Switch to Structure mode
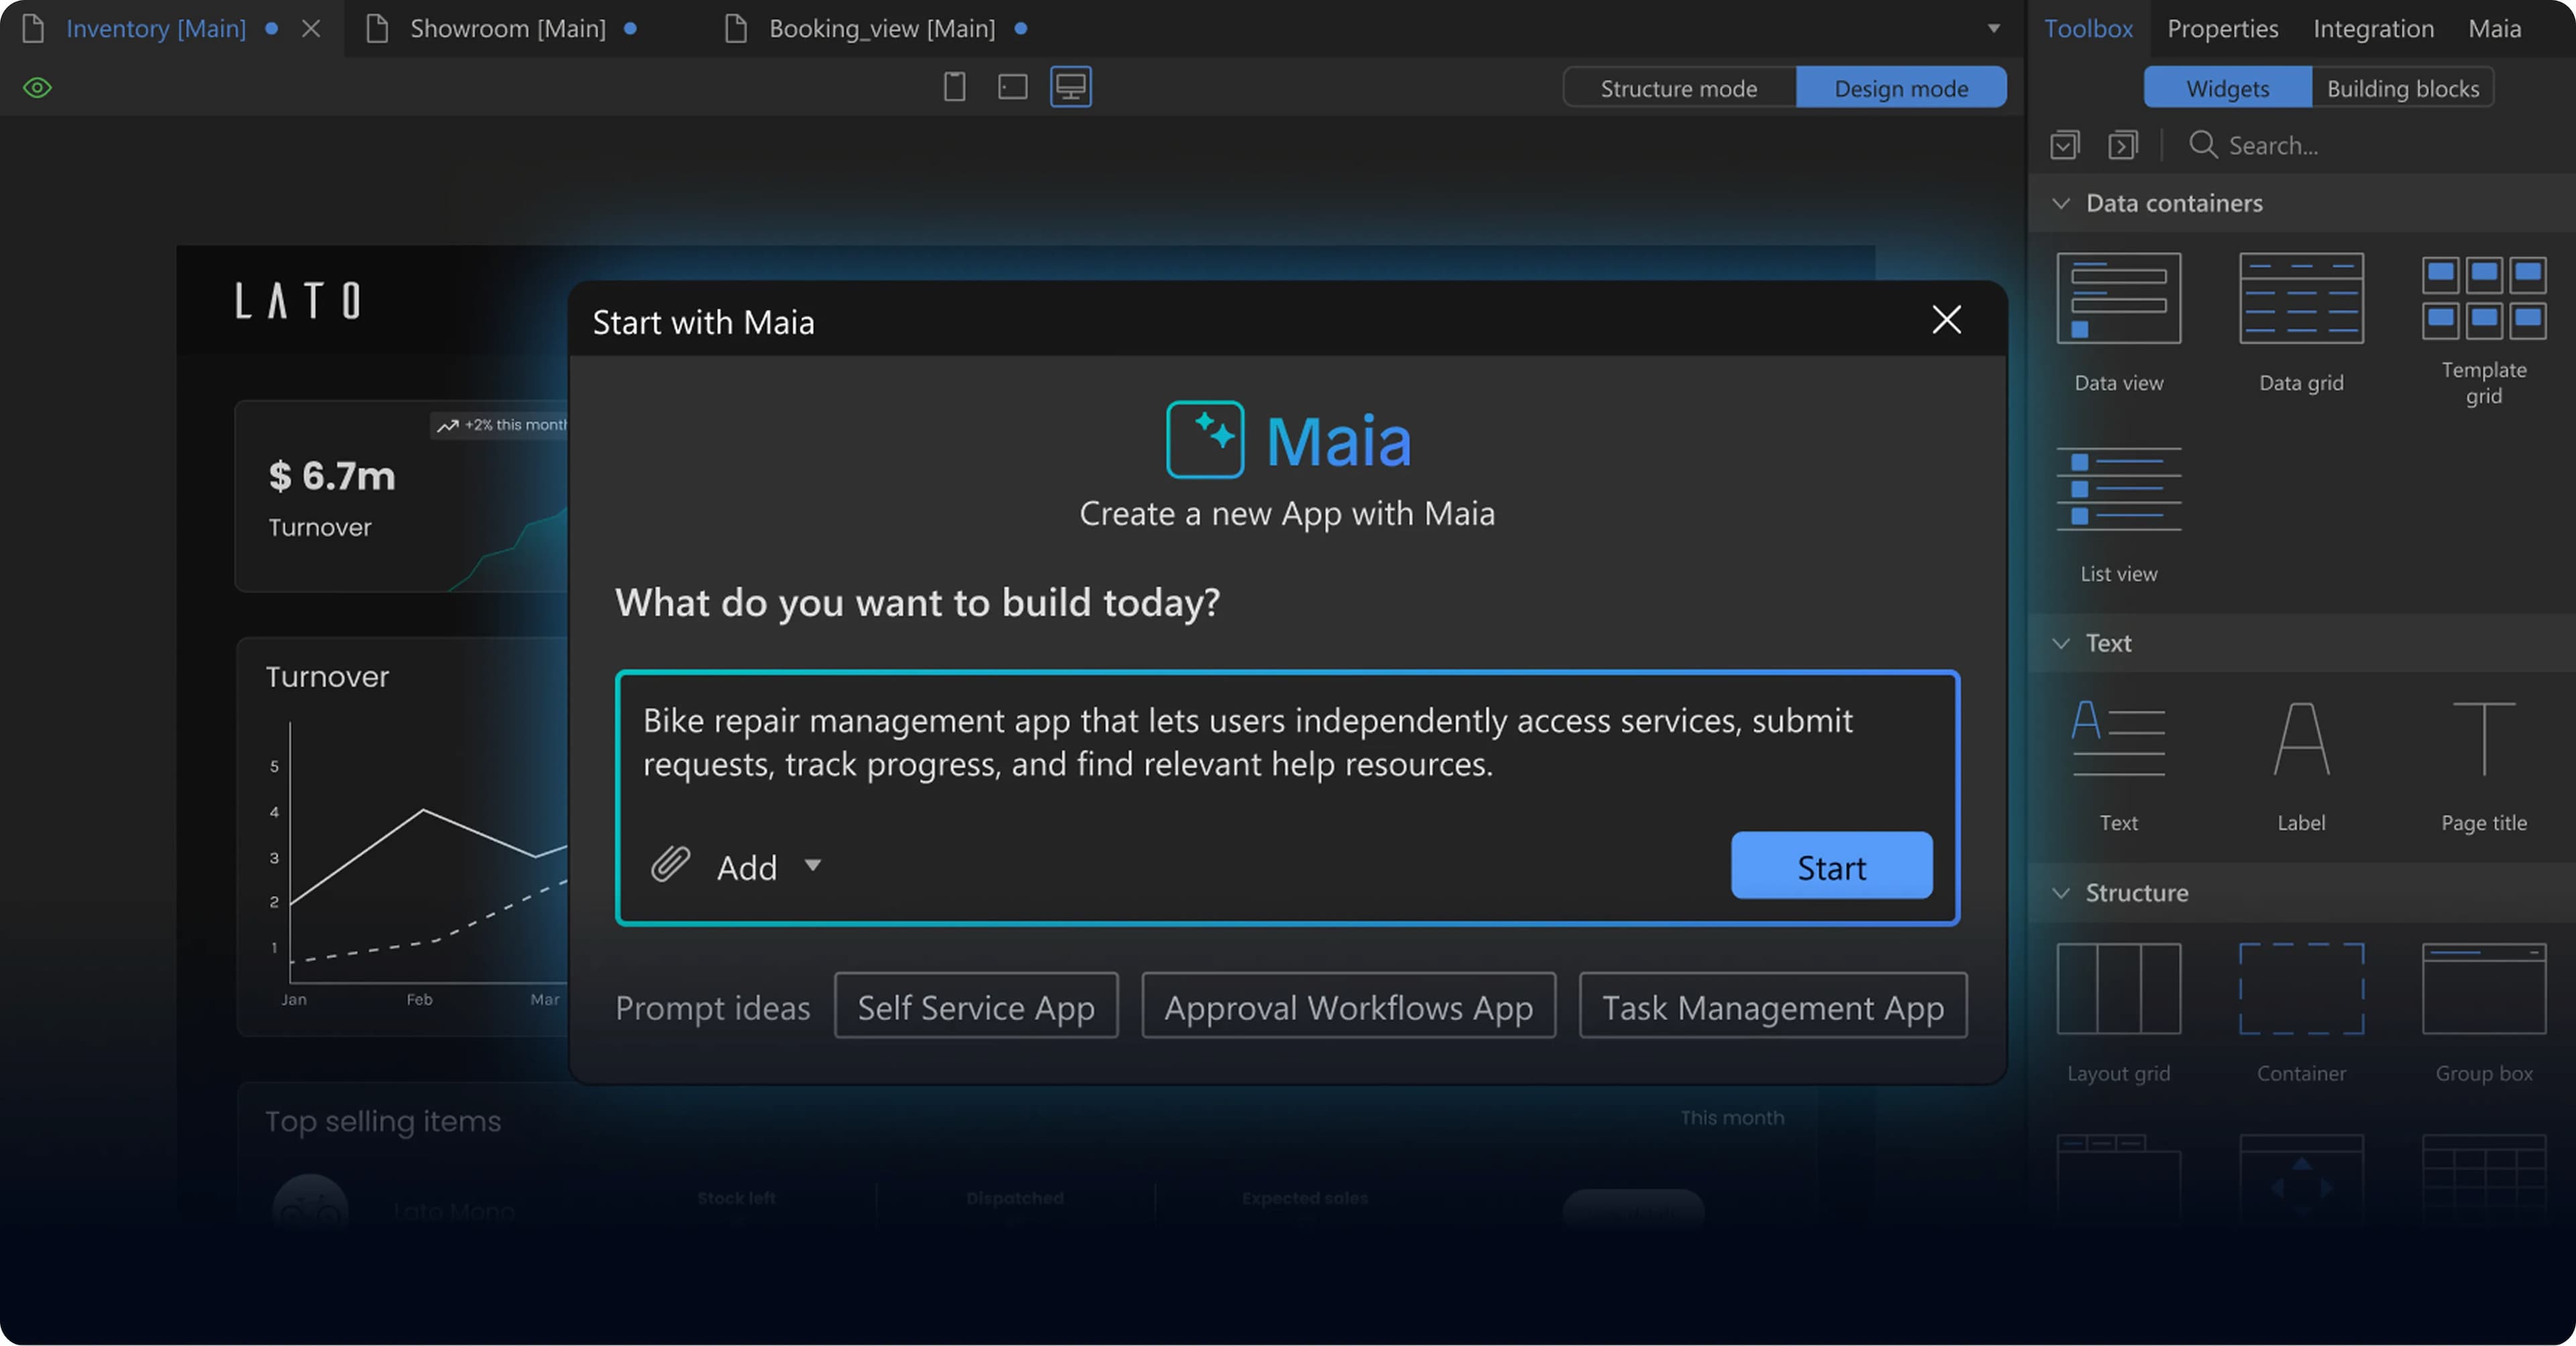The image size is (2576, 1346). (x=1679, y=88)
